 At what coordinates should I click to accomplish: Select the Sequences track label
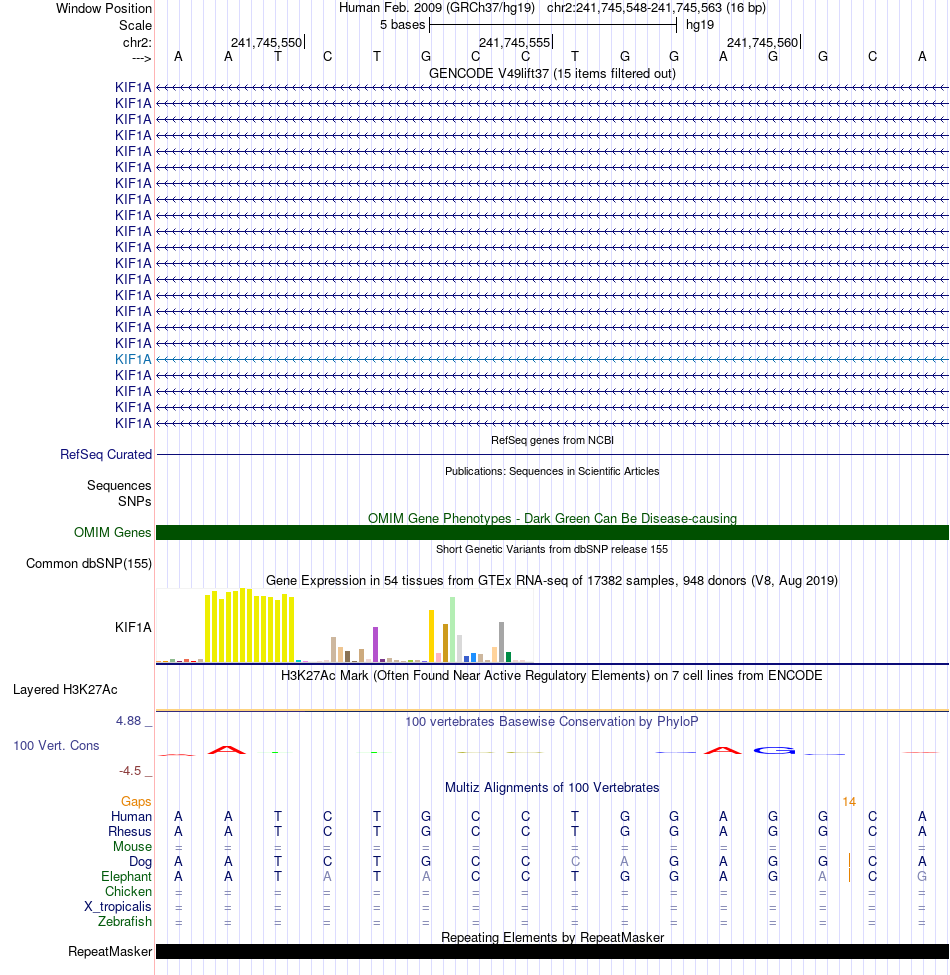click(119, 486)
